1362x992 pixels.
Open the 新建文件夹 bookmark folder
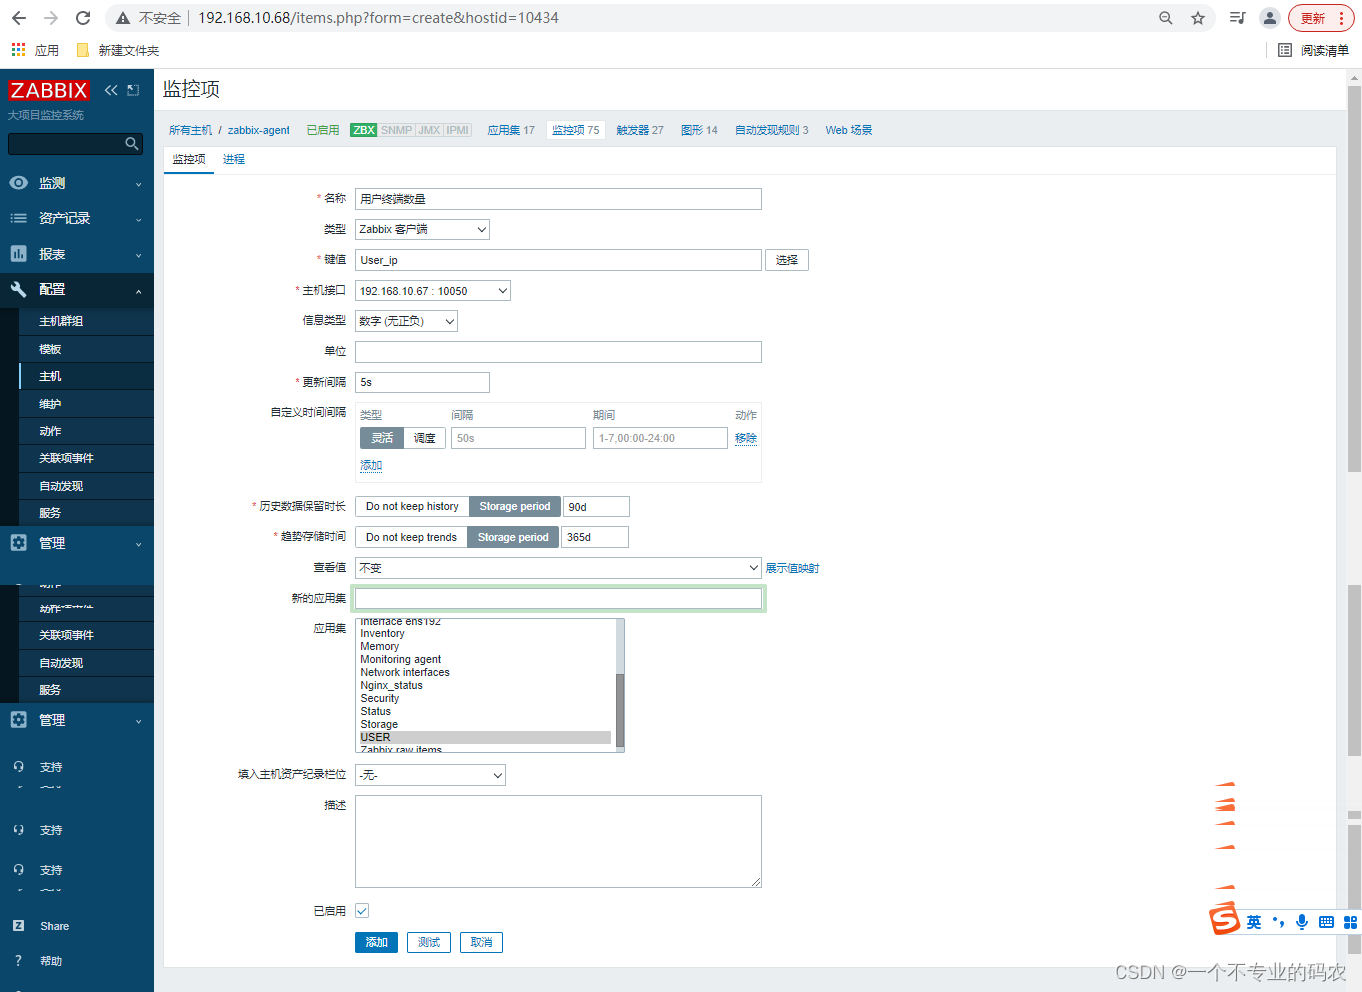coord(117,50)
